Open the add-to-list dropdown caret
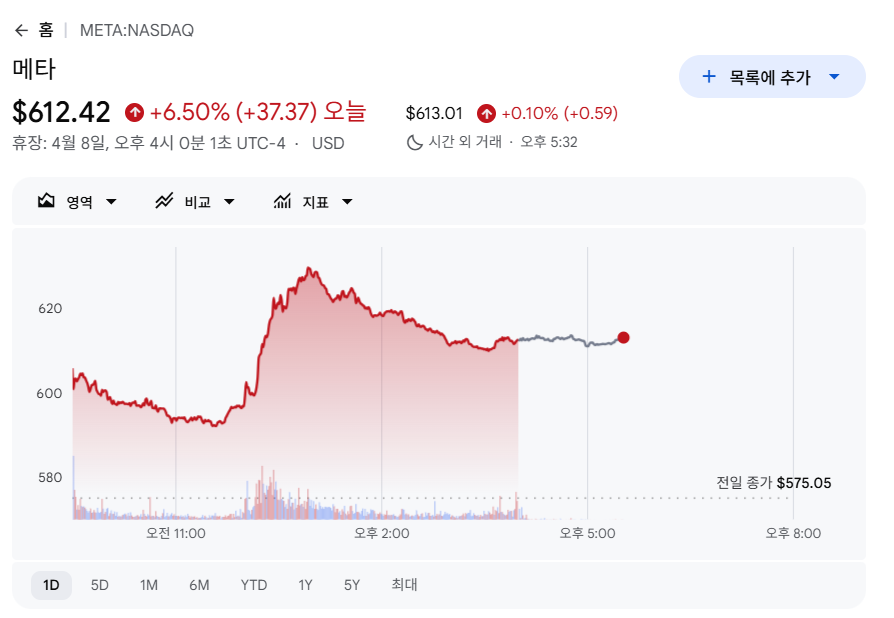The width and height of the screenshot is (894, 618). [x=834, y=77]
